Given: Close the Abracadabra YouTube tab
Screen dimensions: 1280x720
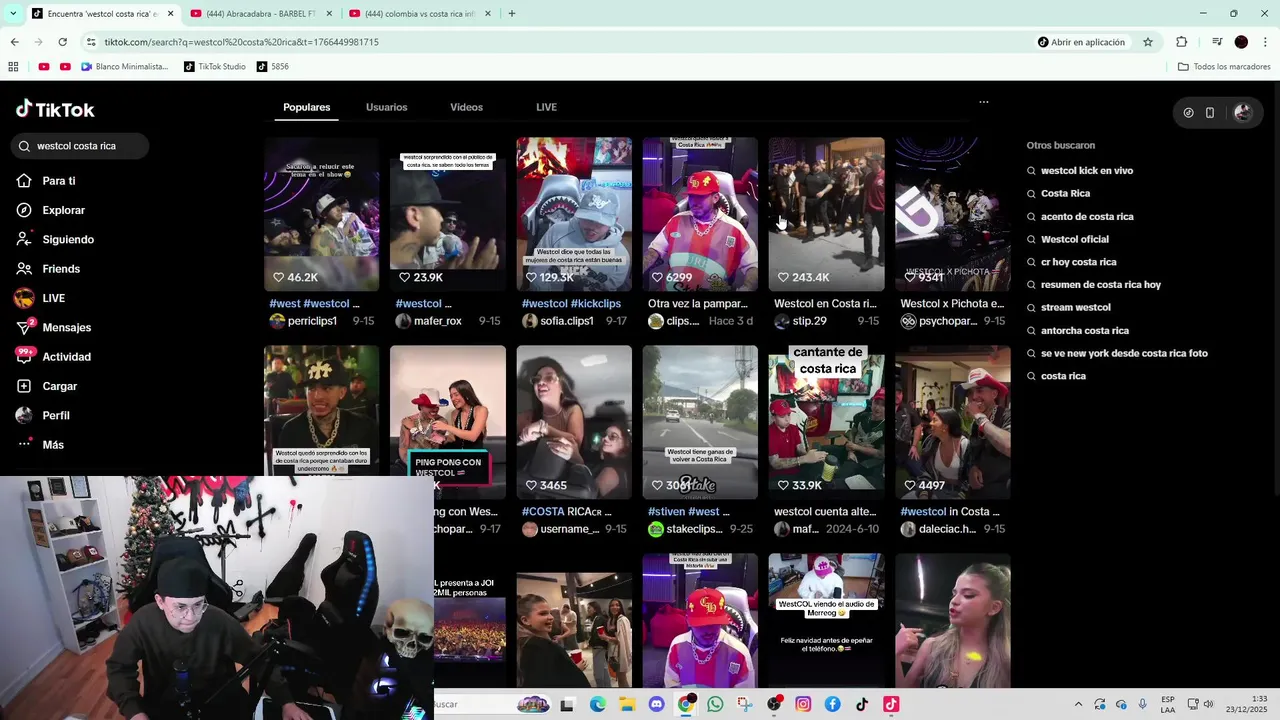Looking at the screenshot, I should click(330, 14).
